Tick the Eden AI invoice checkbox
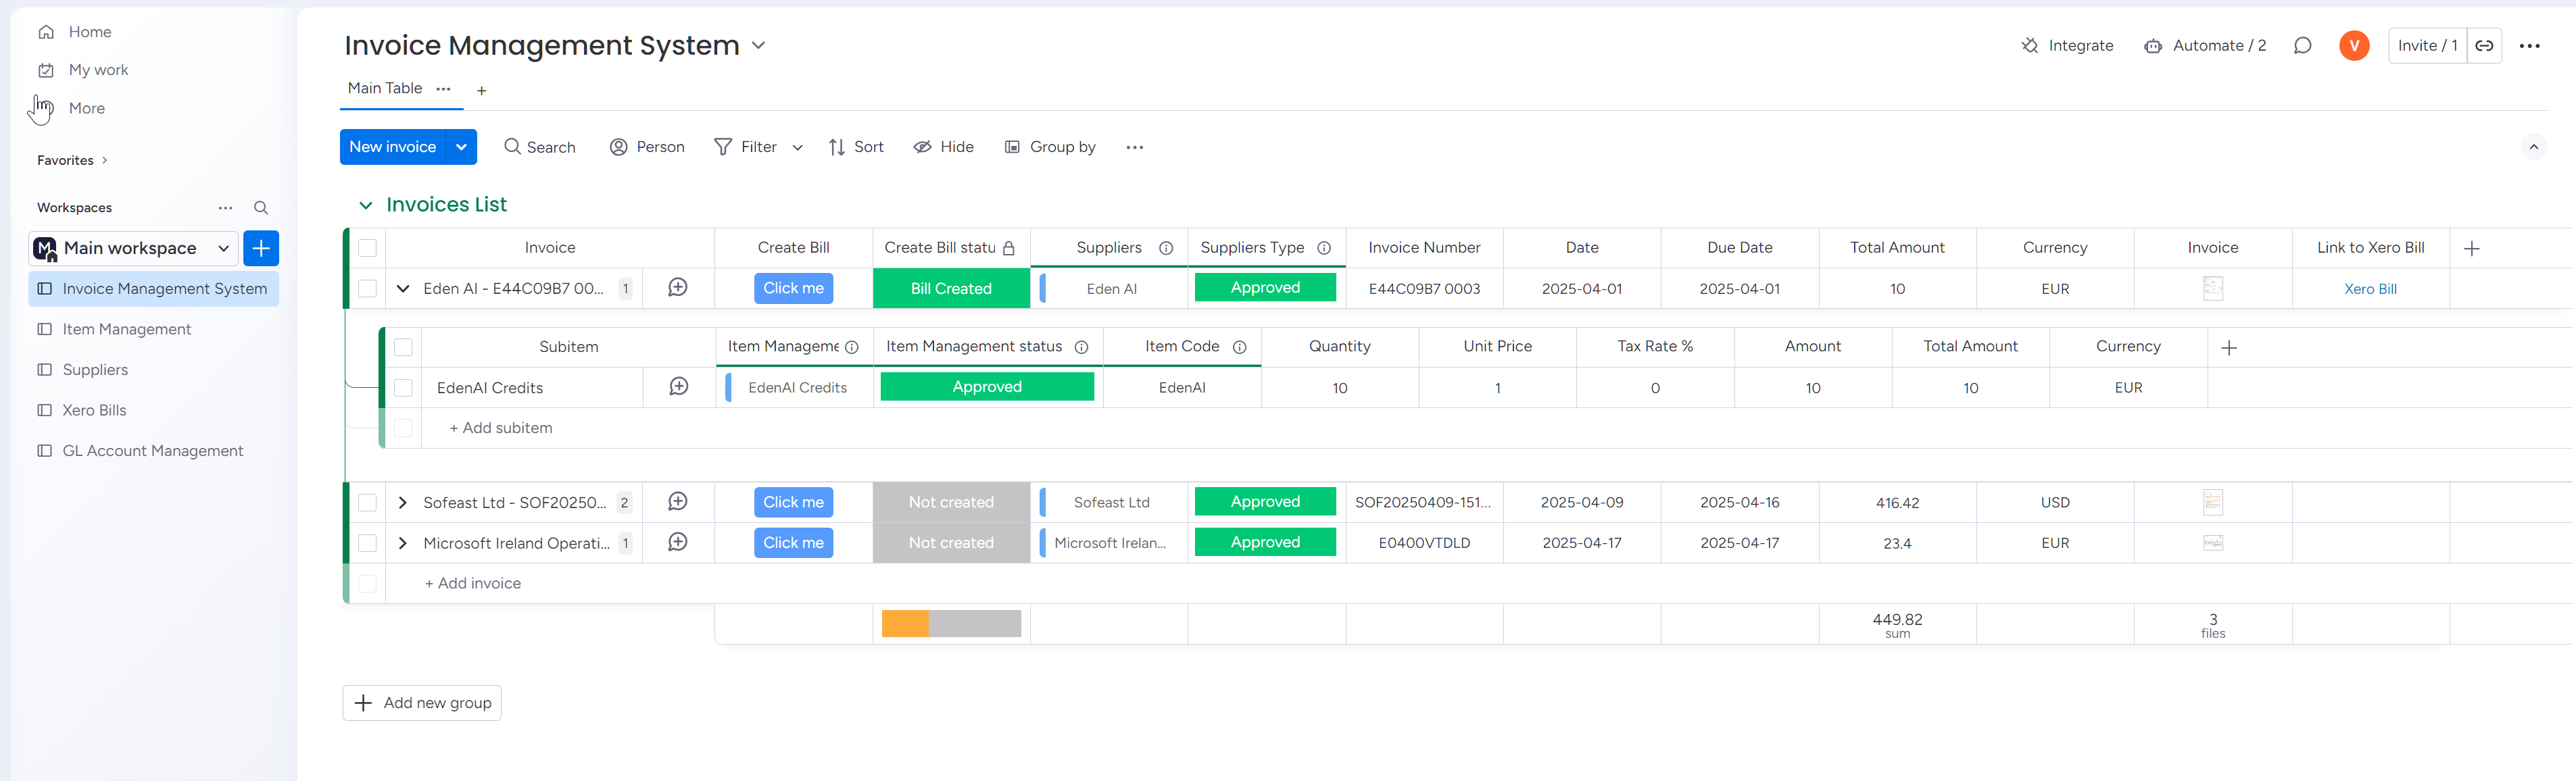This screenshot has height=781, width=2576. pyautogui.click(x=368, y=289)
